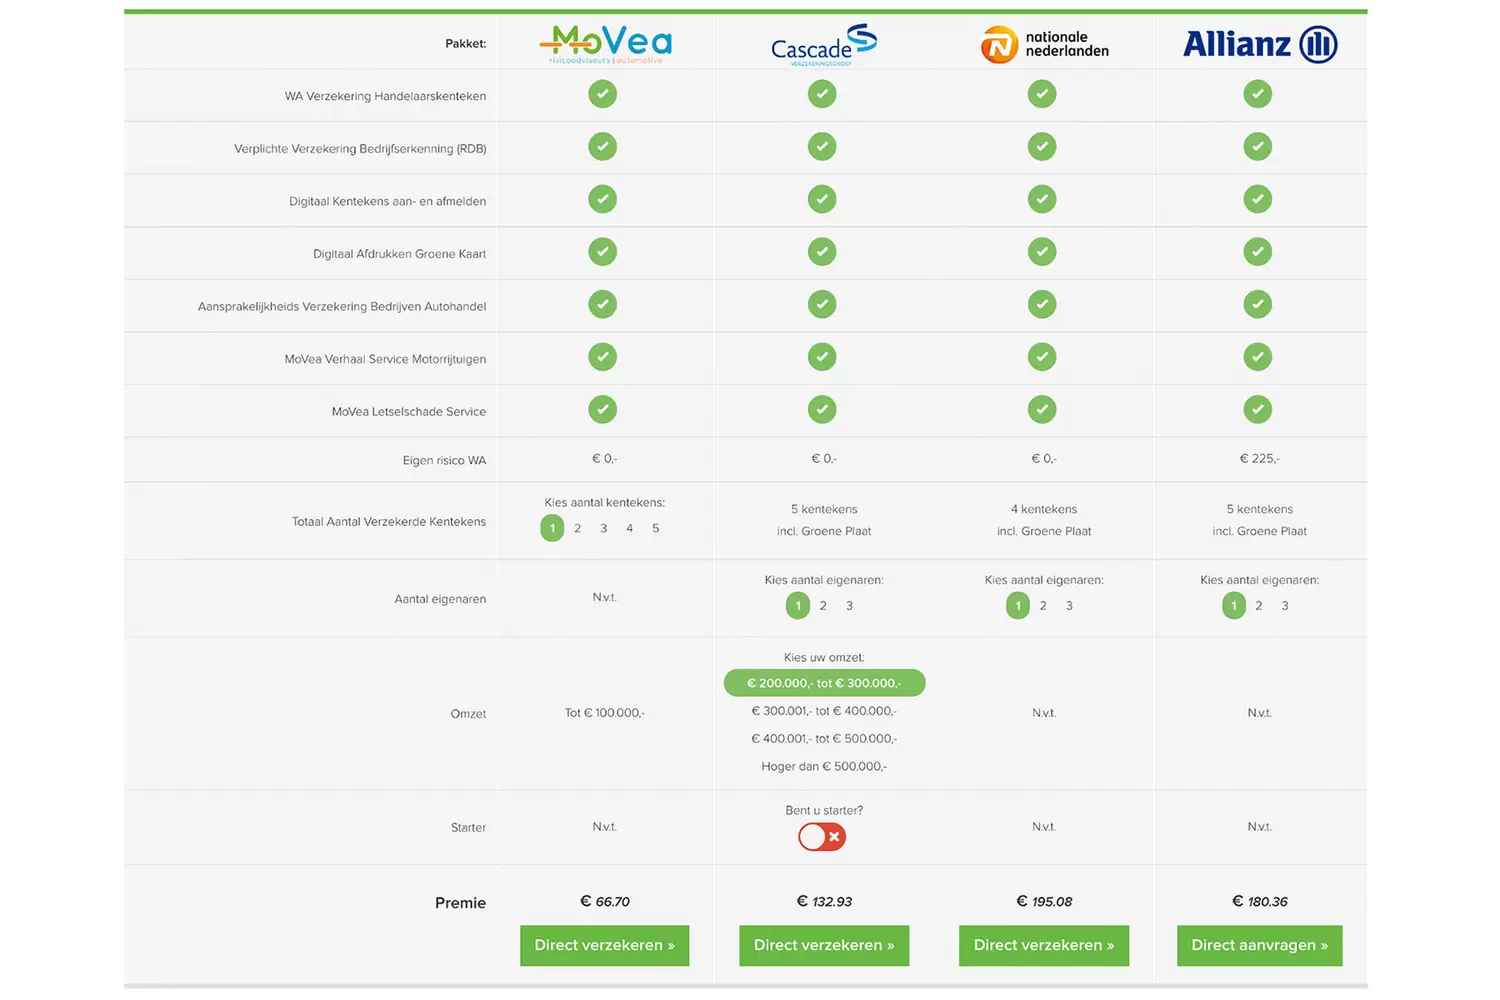Select 3 kentekens for MoVea
Image resolution: width=1500 pixels, height=1000 pixels.
click(604, 528)
